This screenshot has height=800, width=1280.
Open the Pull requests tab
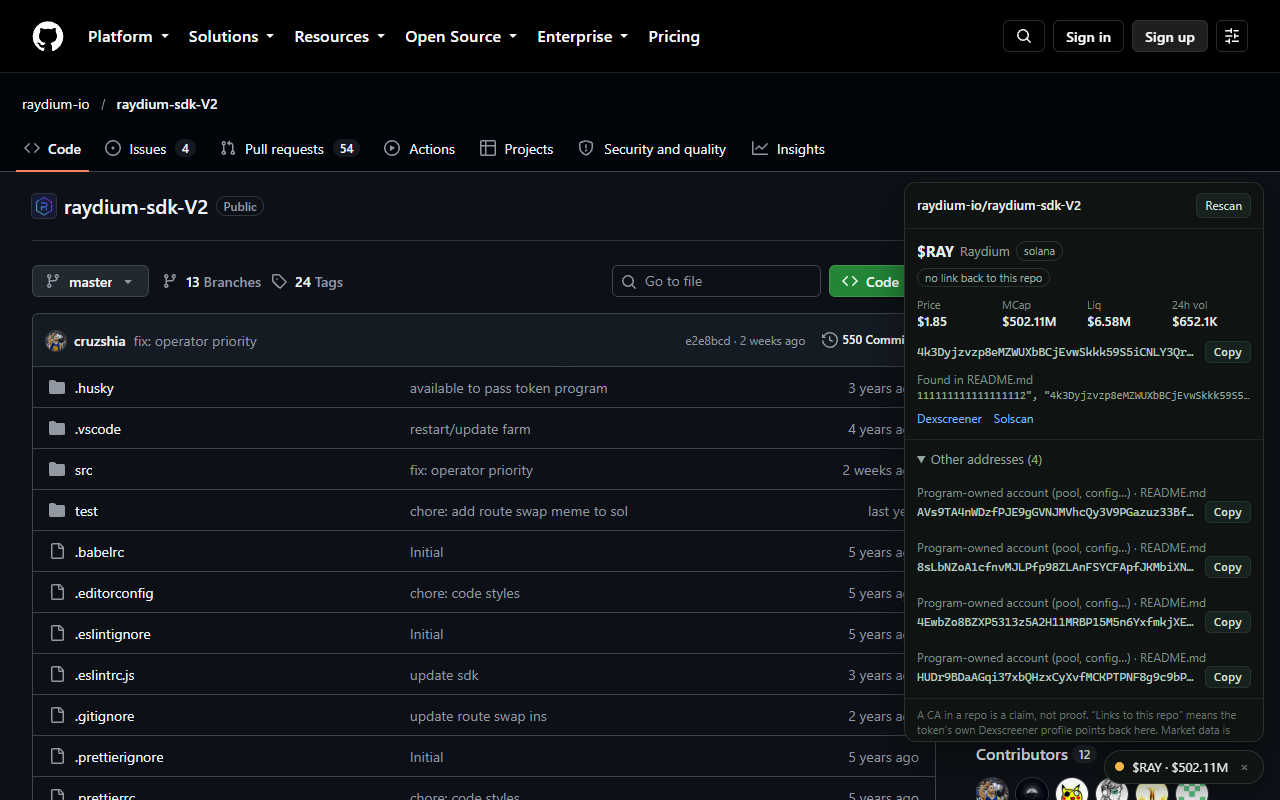click(290, 149)
